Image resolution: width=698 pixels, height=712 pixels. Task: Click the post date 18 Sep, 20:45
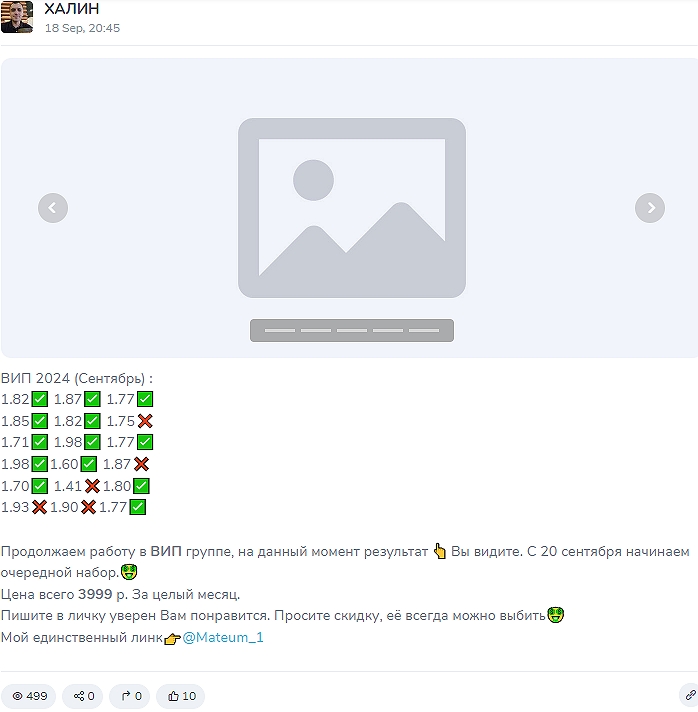point(82,28)
